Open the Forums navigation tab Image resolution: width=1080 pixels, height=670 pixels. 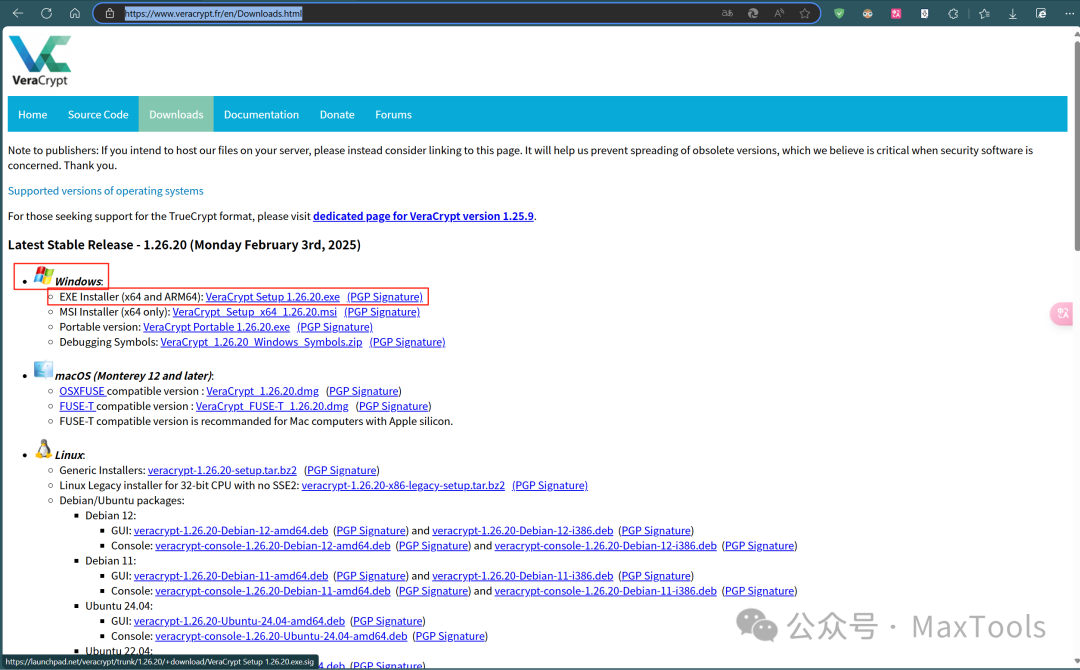click(393, 114)
